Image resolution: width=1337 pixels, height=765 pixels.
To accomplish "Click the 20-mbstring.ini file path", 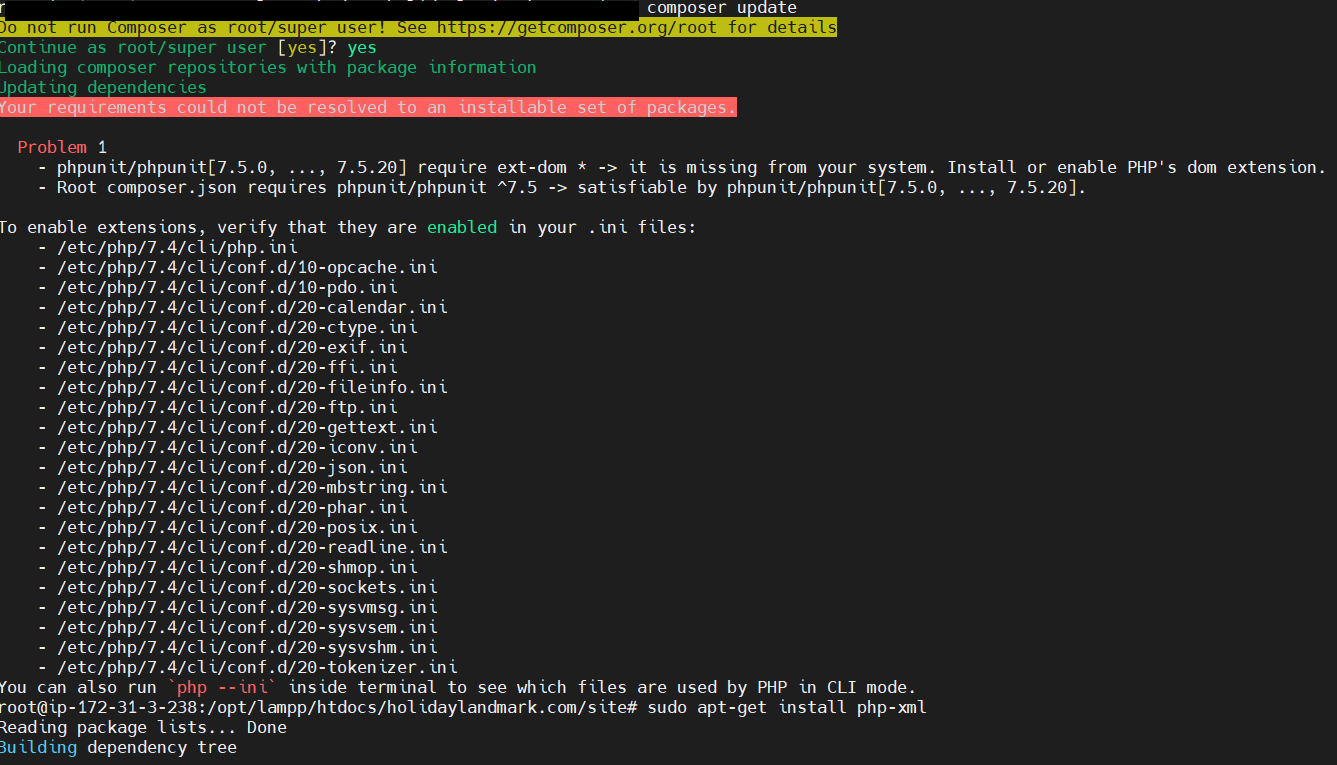I will pos(252,487).
